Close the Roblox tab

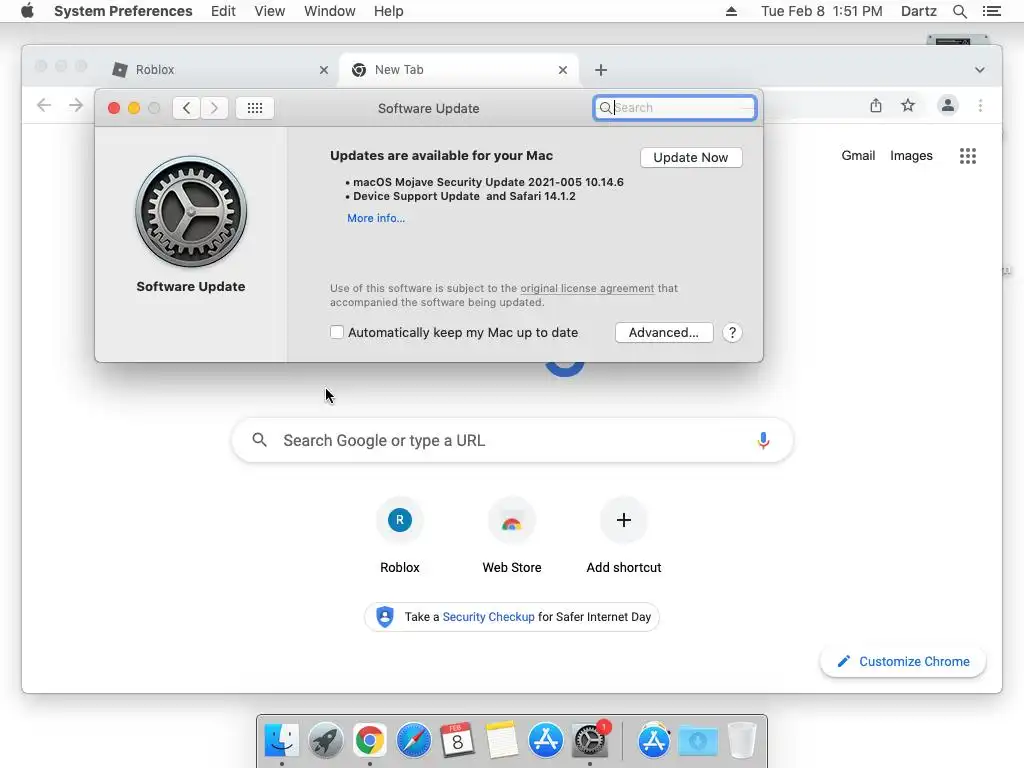pos(323,70)
